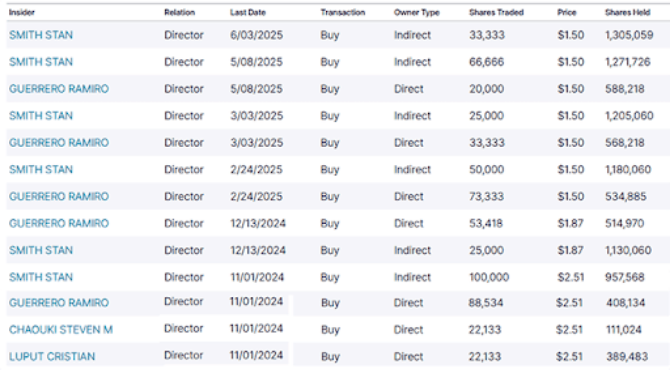670x370 pixels.
Task: Open SMITH STAN link dated 6/03/2025
Action: click(41, 35)
